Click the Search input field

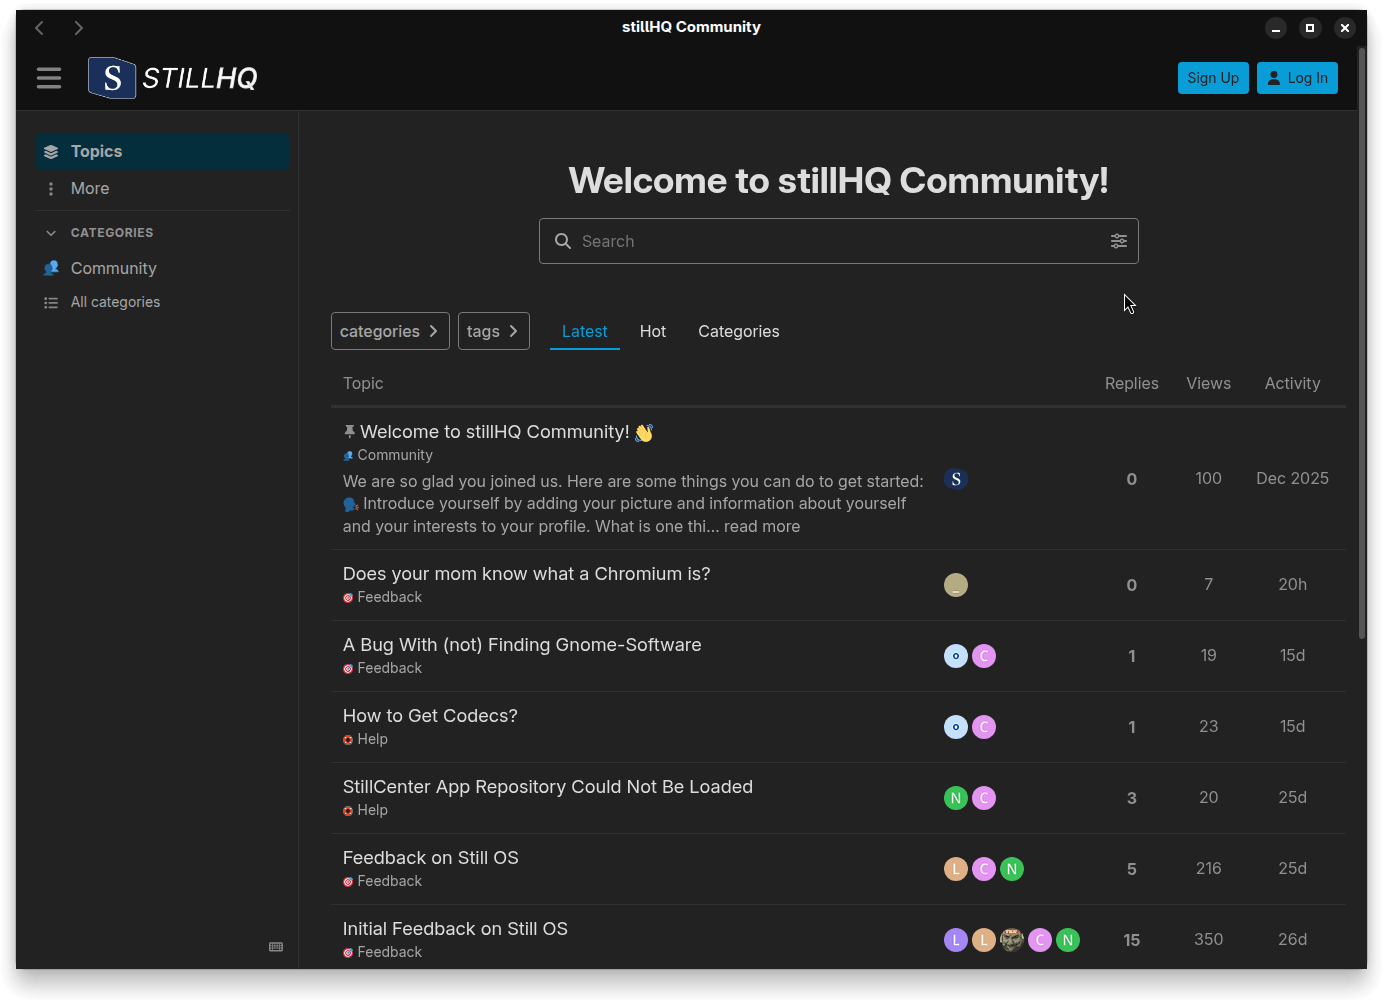(839, 241)
